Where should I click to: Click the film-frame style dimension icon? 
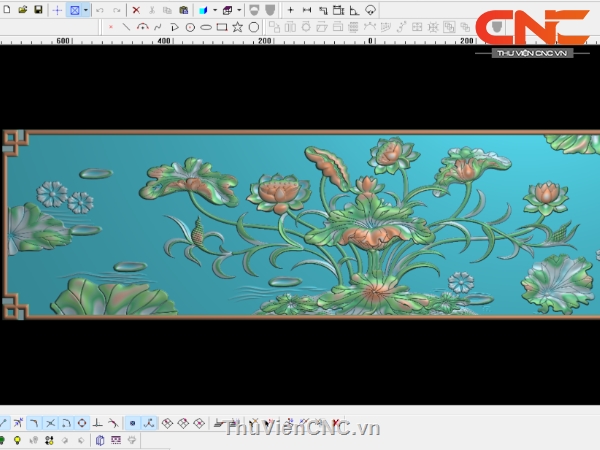click(x=338, y=10)
